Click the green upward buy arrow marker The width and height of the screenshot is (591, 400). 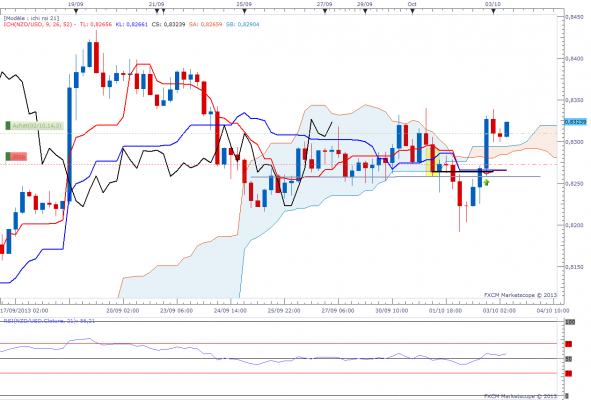(x=486, y=182)
